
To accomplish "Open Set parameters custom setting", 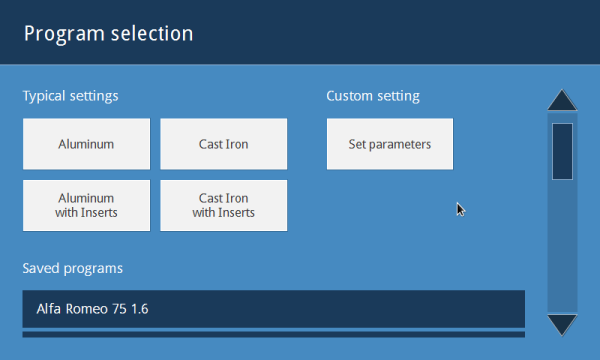I will coord(390,144).
